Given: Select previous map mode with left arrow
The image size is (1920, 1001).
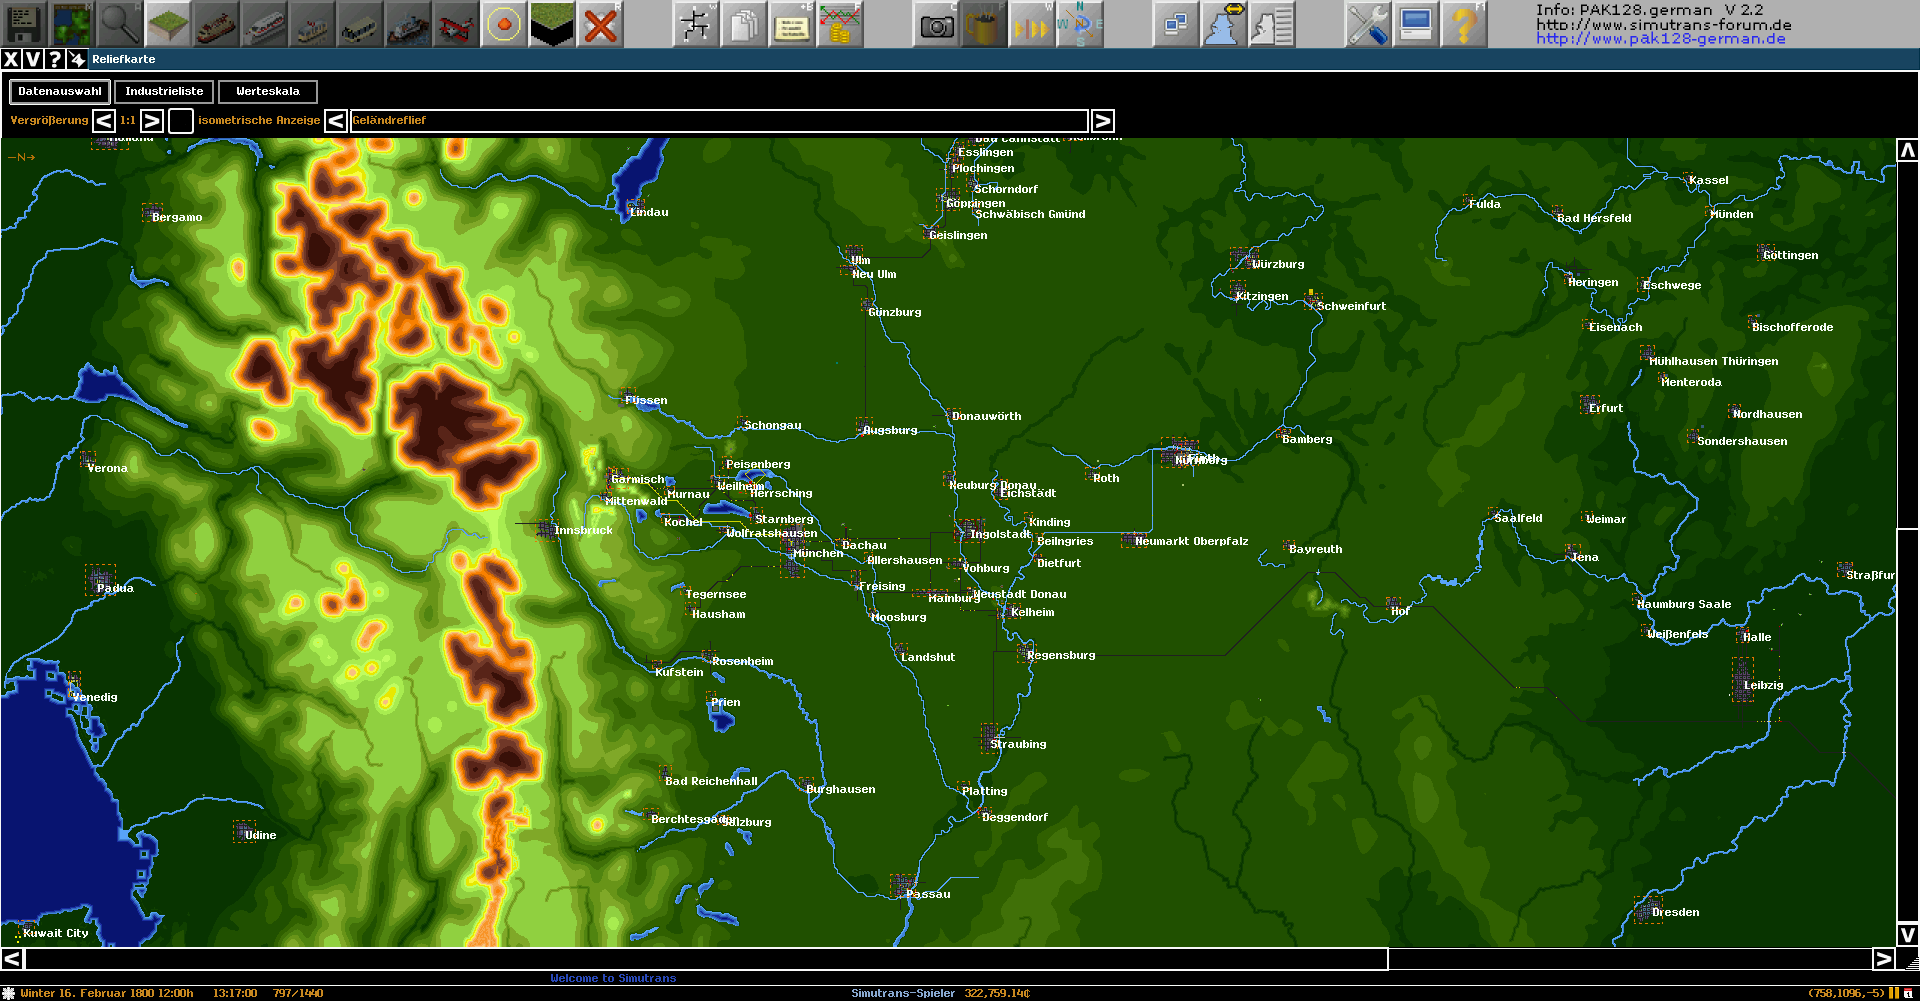Looking at the screenshot, I should [336, 121].
